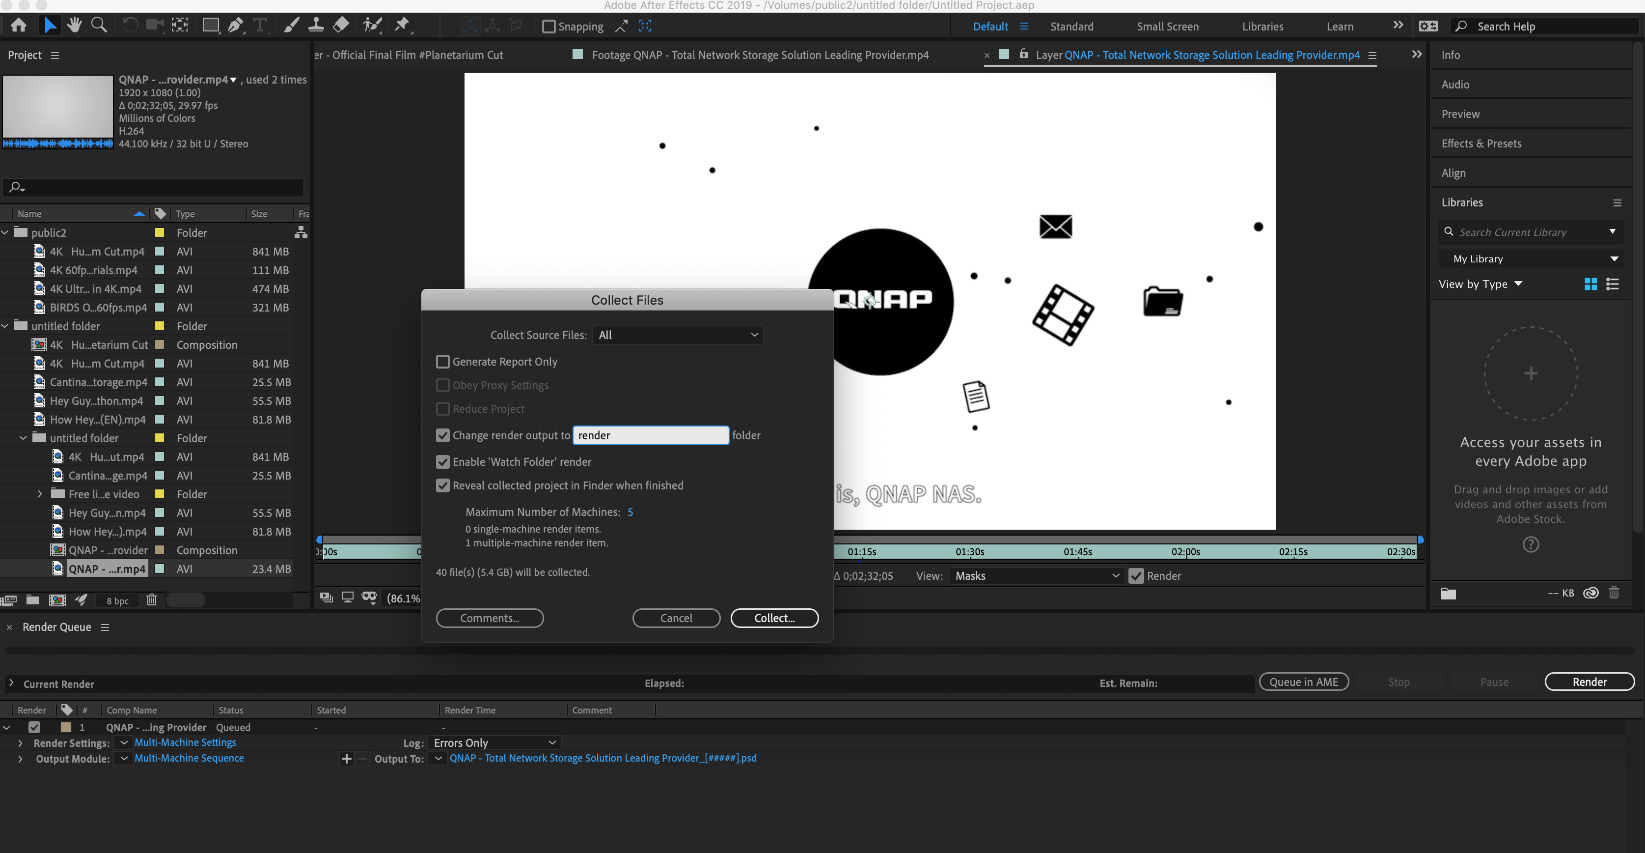Select the Zoom magnifier tool
Viewport: 1645px width, 853px height.
pos(99,25)
